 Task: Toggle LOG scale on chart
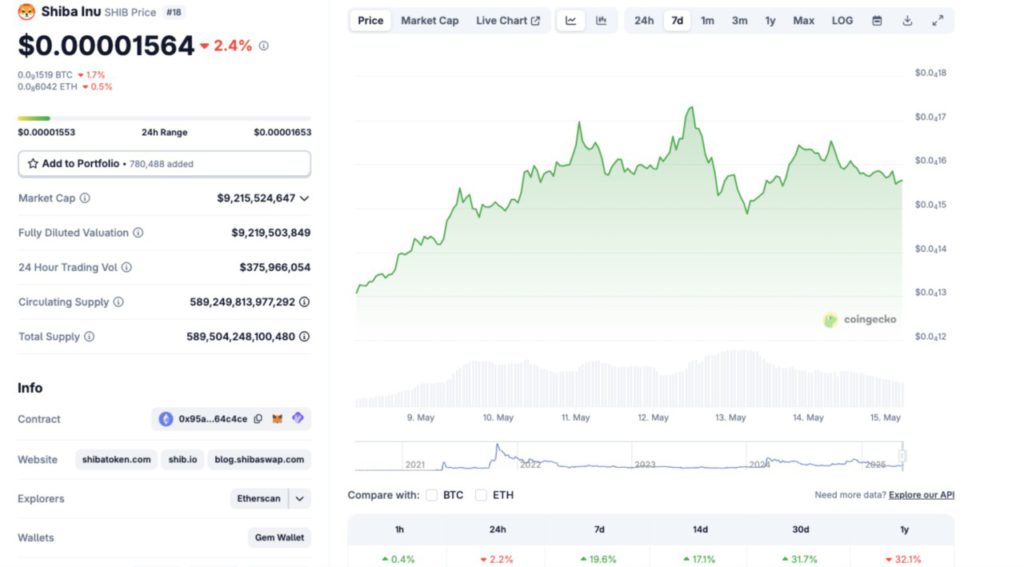(842, 20)
